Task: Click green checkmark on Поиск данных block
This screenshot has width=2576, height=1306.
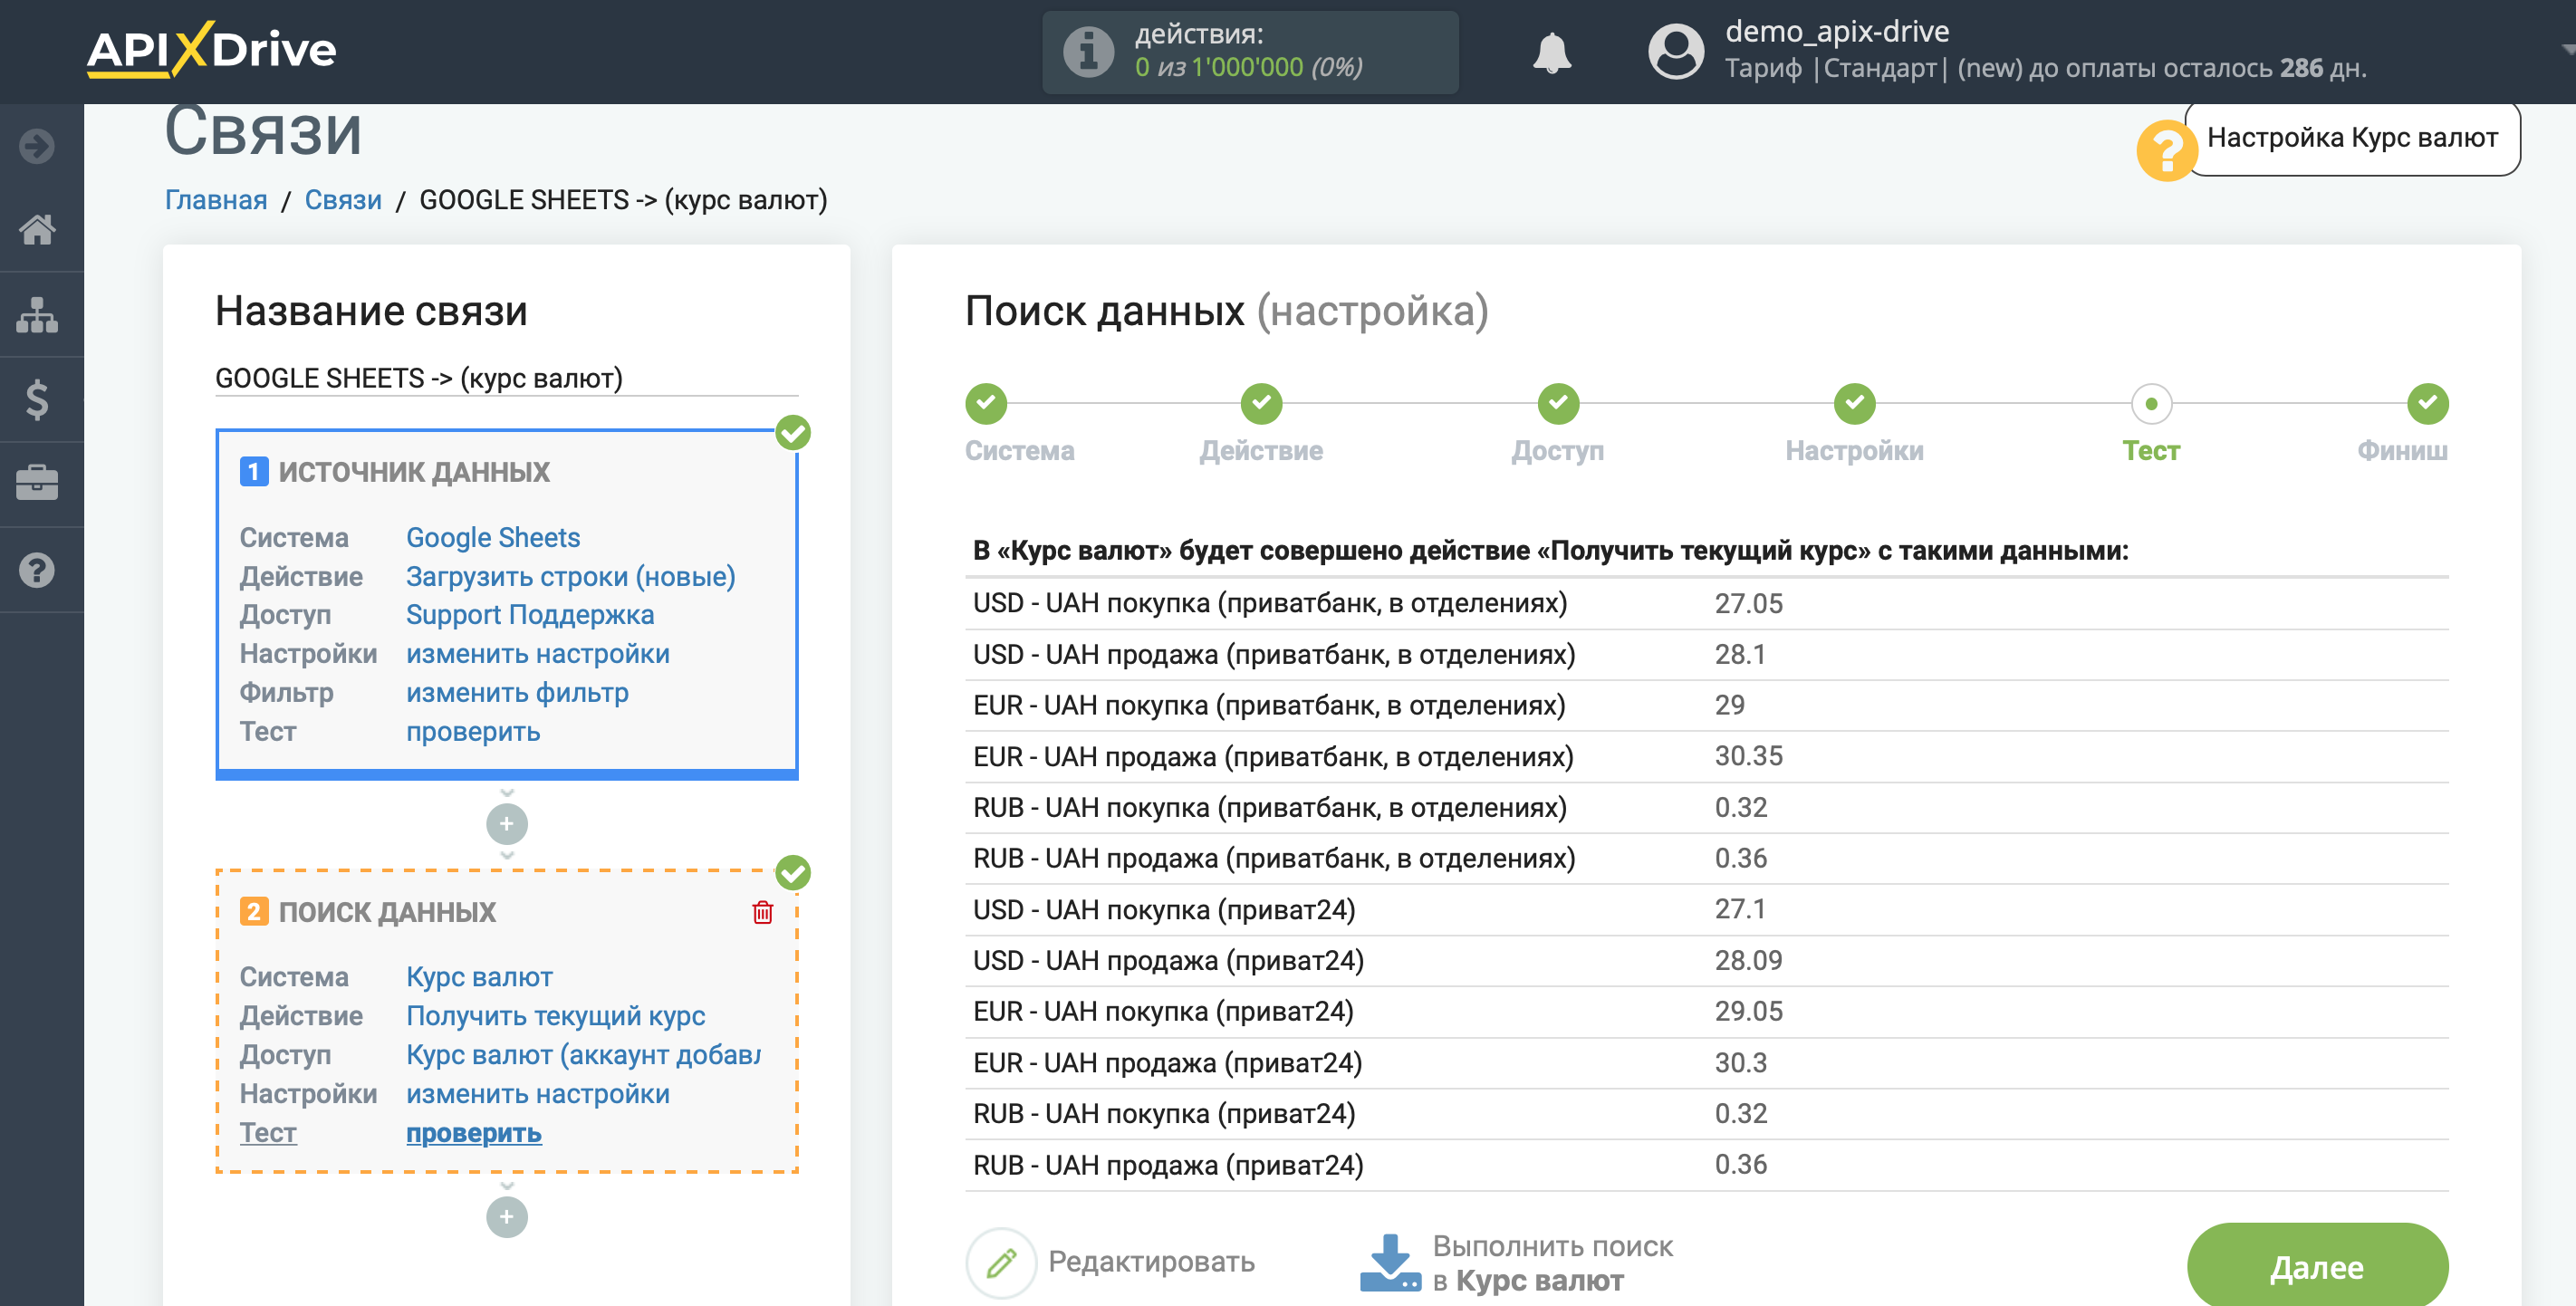Action: (793, 872)
